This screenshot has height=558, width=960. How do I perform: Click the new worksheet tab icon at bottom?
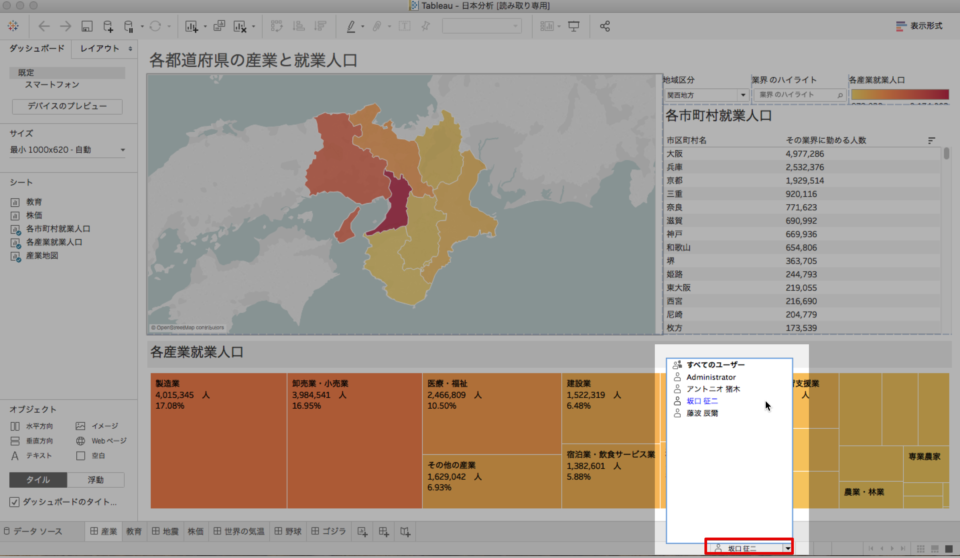pyautogui.click(x=362, y=532)
